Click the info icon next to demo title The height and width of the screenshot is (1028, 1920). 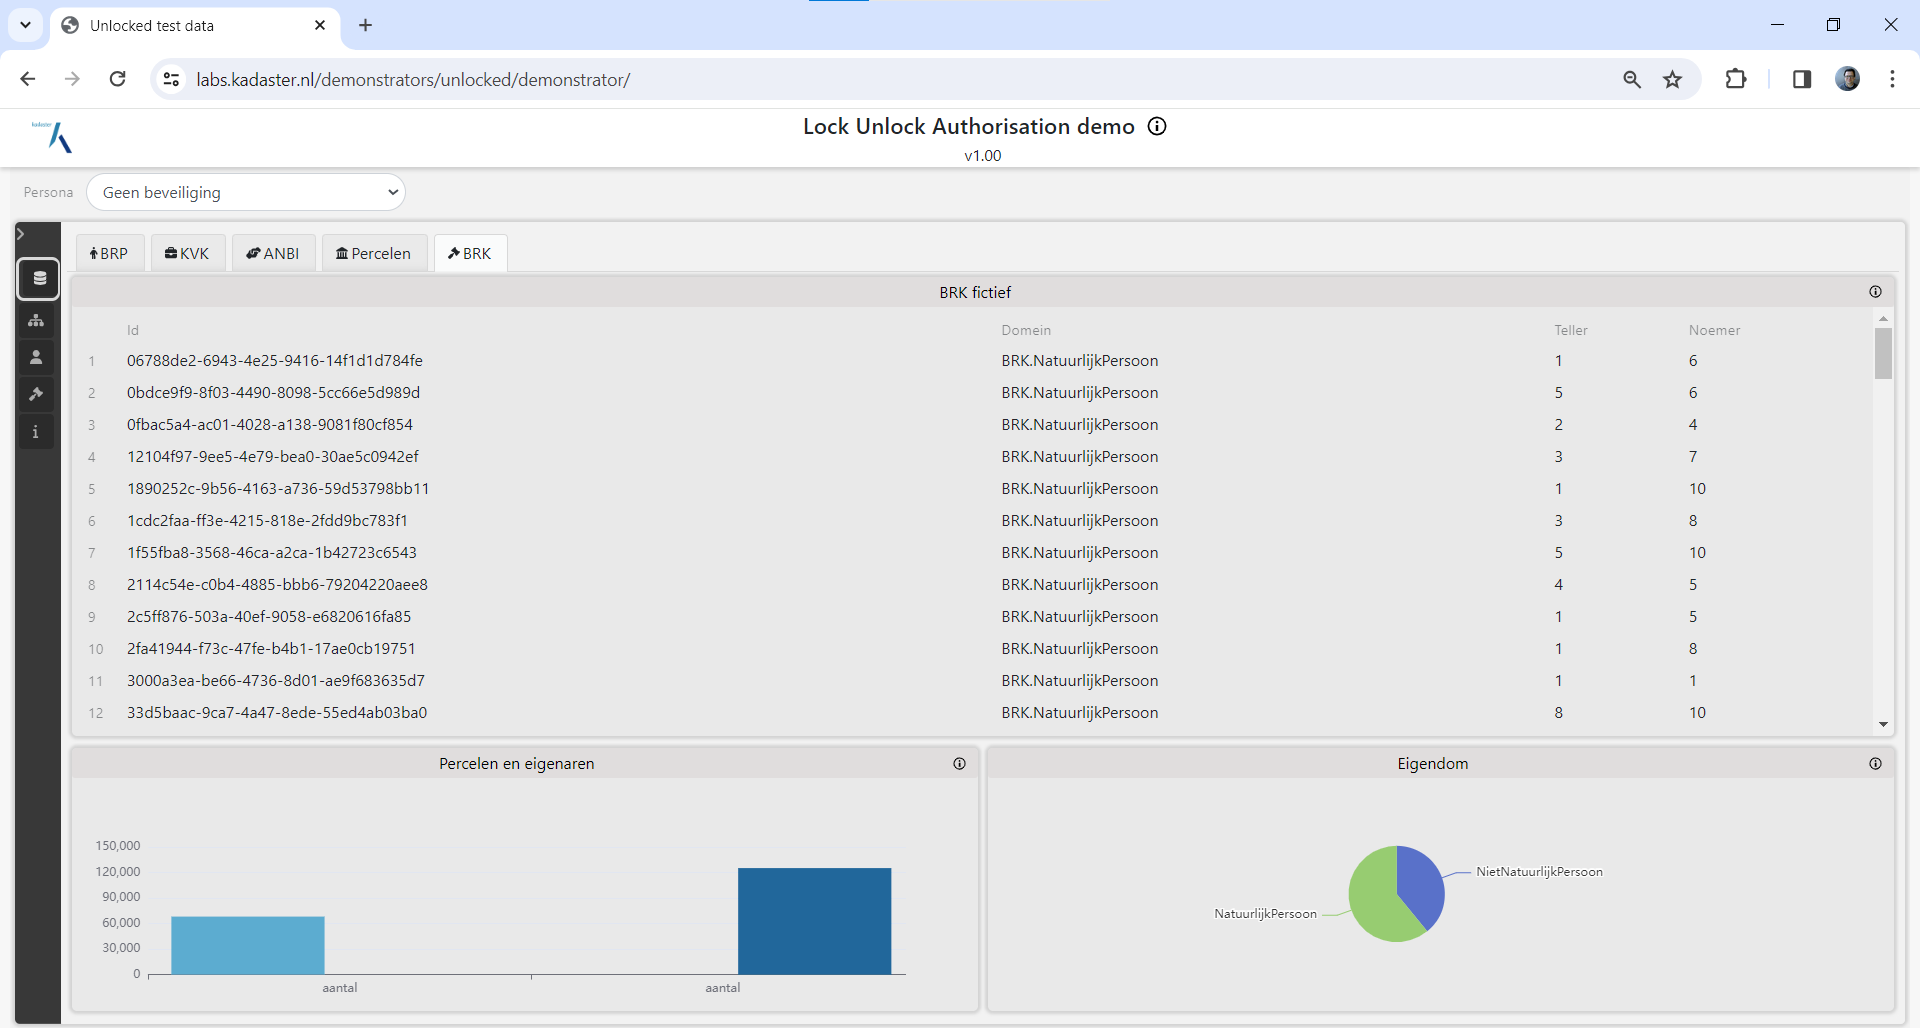pyautogui.click(x=1157, y=126)
